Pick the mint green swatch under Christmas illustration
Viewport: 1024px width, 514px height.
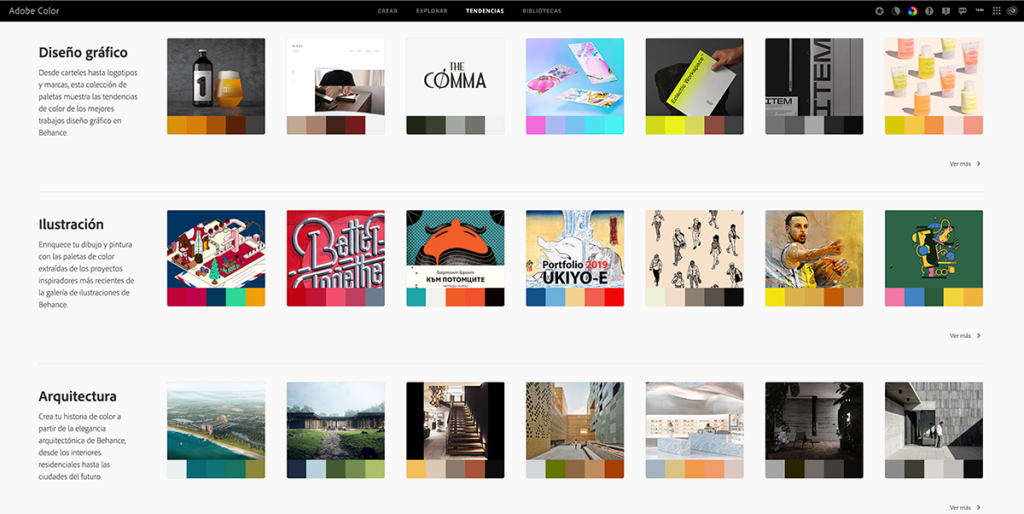[236, 297]
